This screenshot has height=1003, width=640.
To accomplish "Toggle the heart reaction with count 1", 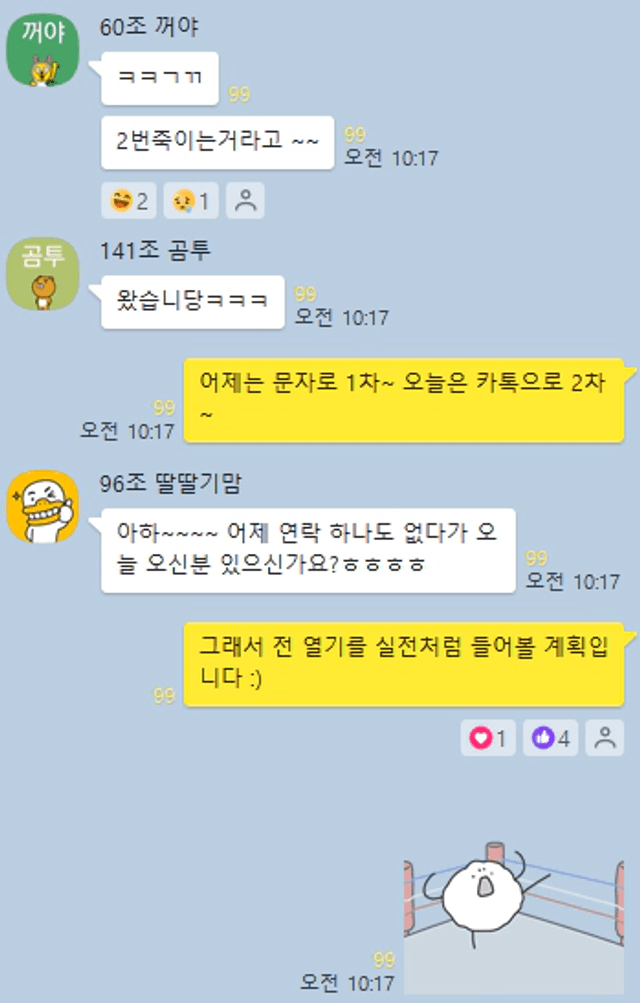I will 488,738.
